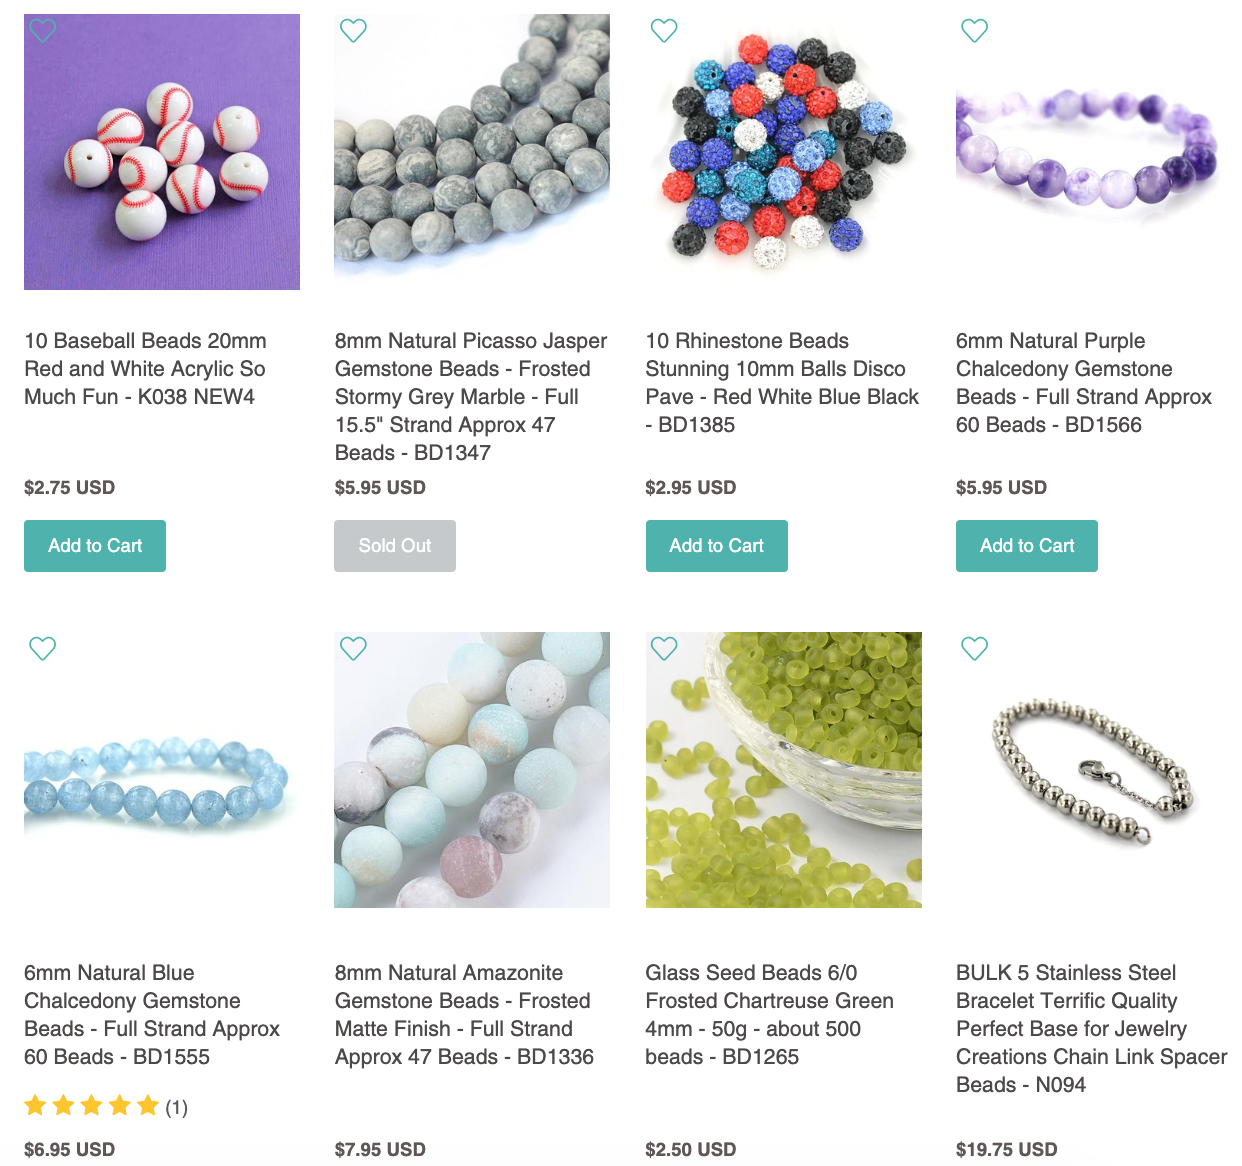Add Rhinestone Beads BD1385 to cart
This screenshot has height=1166, width=1242.
(717, 546)
